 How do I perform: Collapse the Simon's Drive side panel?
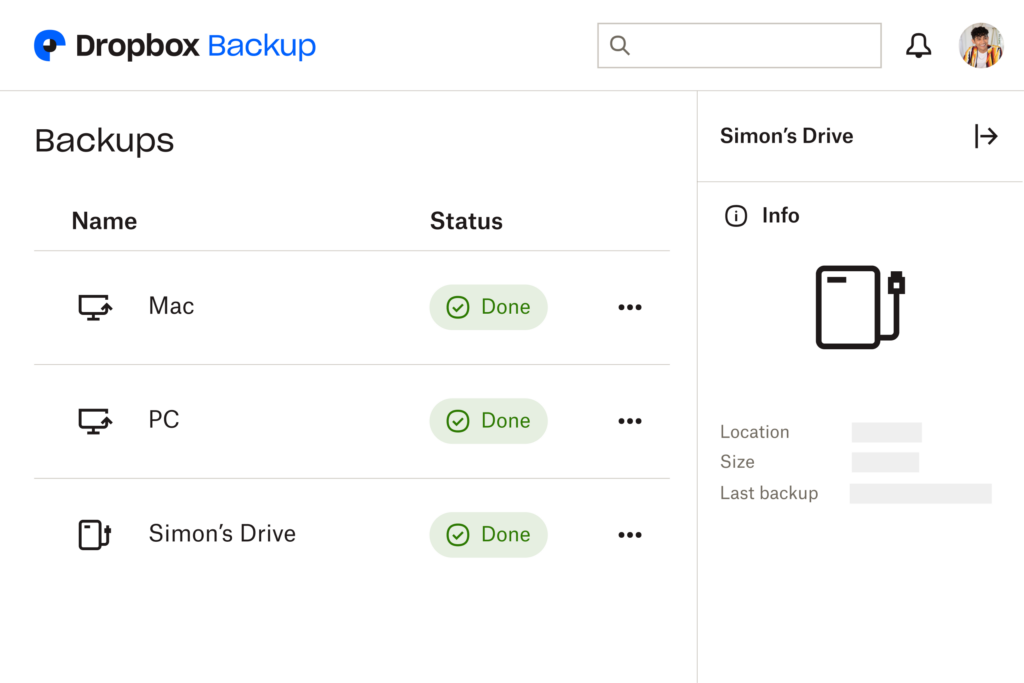986,136
